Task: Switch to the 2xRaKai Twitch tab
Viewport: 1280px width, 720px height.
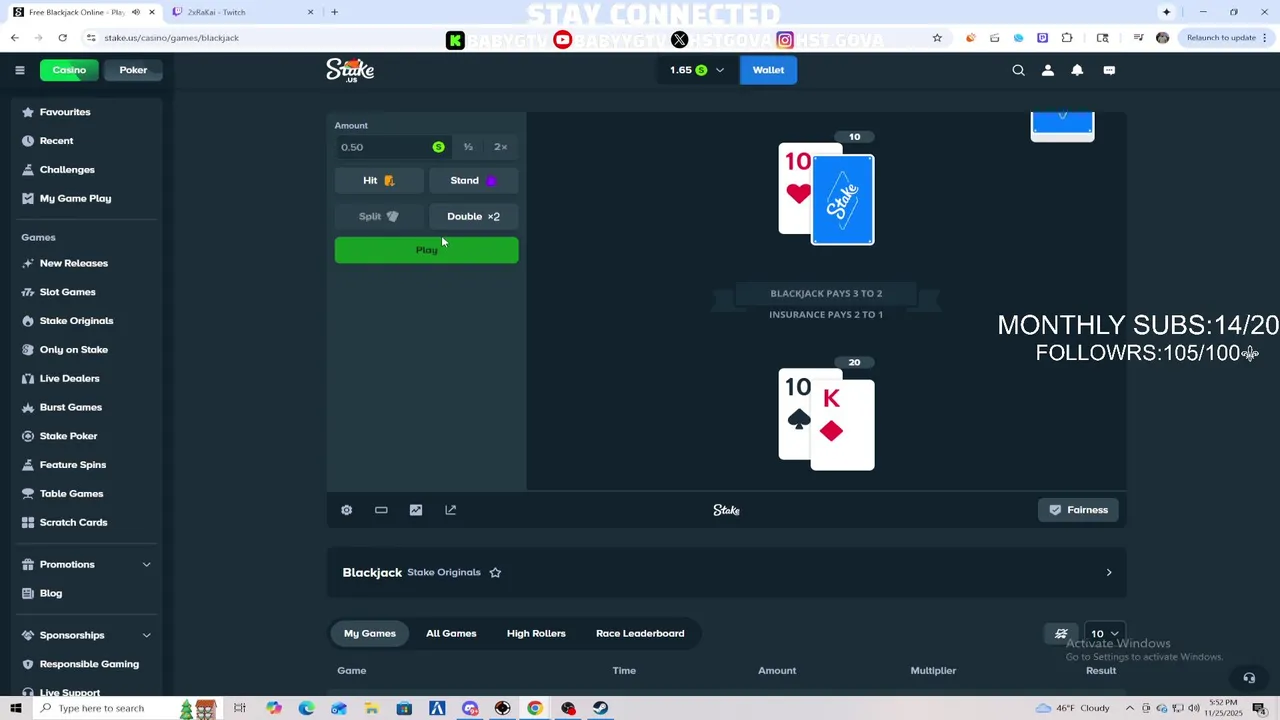Action: 240,12
